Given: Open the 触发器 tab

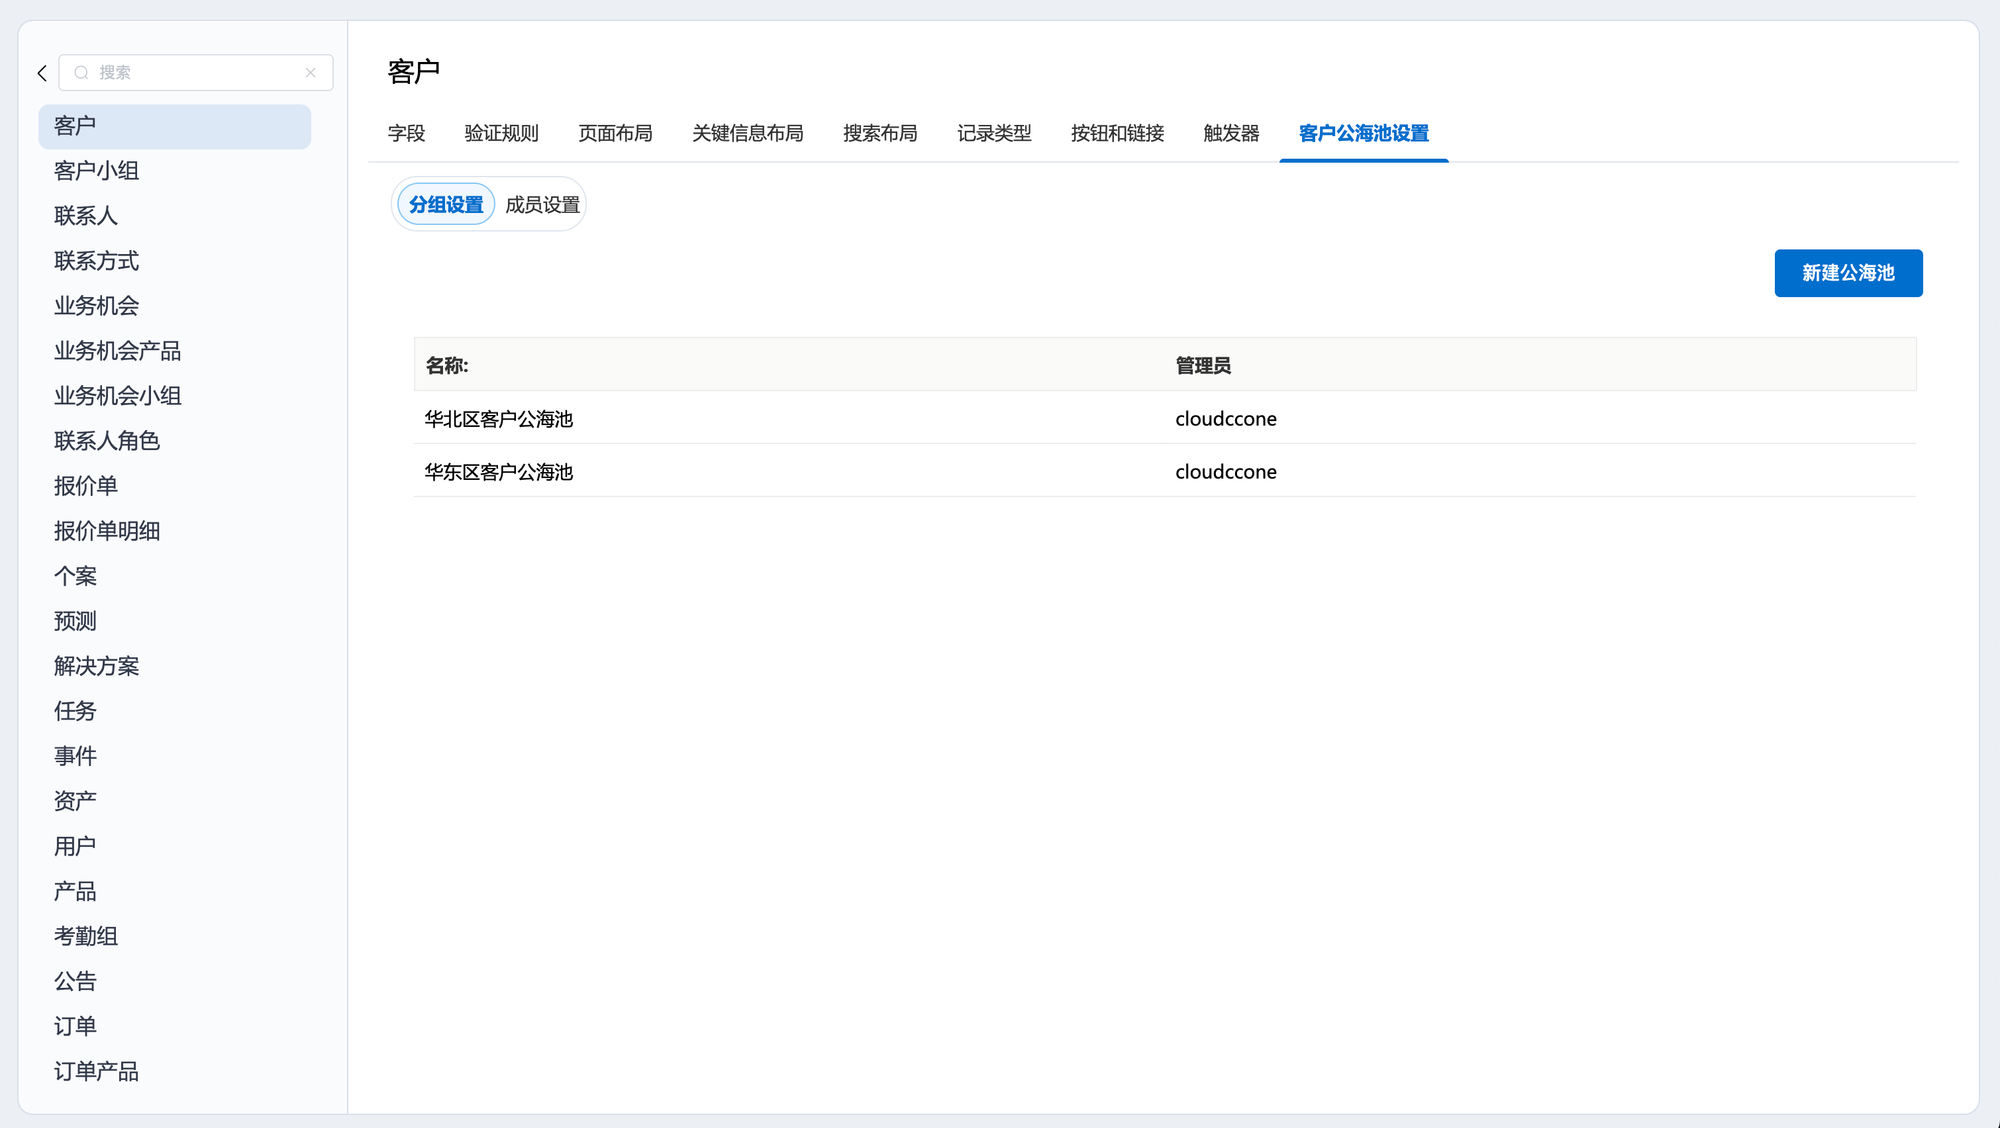Looking at the screenshot, I should pos(1231,133).
